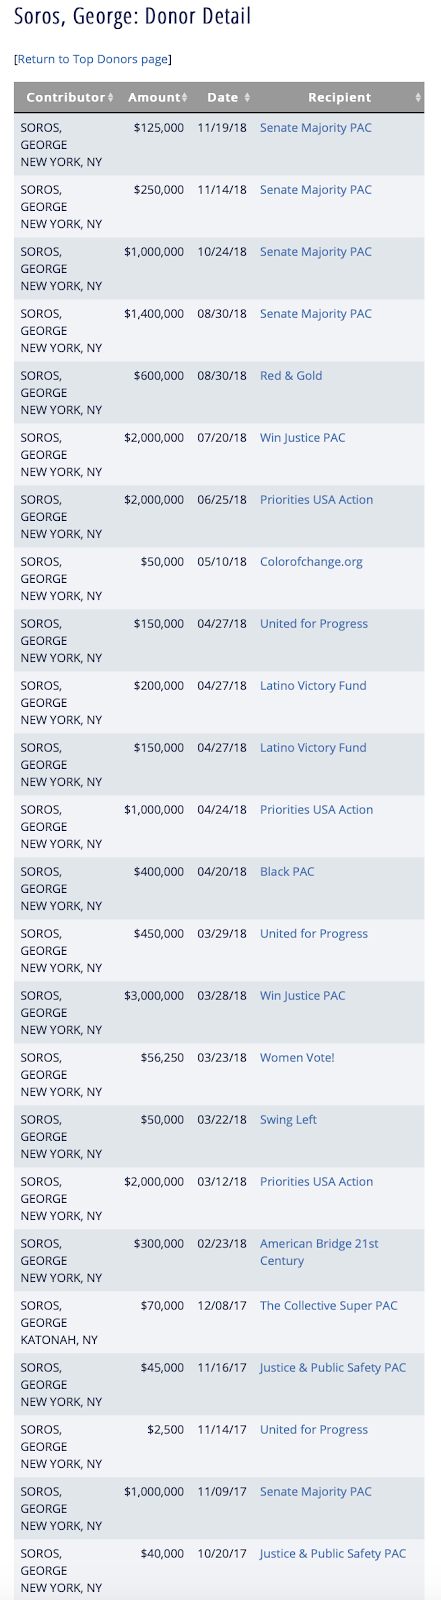Click the Recipient column header
This screenshot has height=1600, width=441.
click(x=340, y=97)
